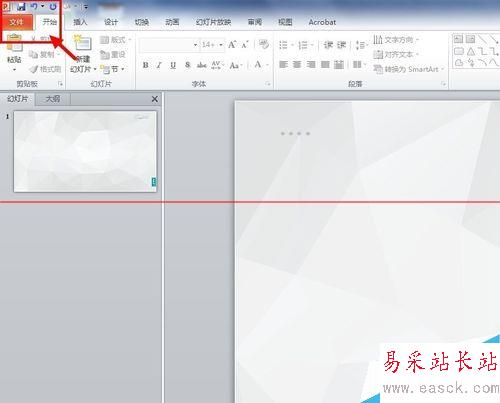Increase list indent level
The height and width of the screenshot is (403, 500).
pos(342,45)
